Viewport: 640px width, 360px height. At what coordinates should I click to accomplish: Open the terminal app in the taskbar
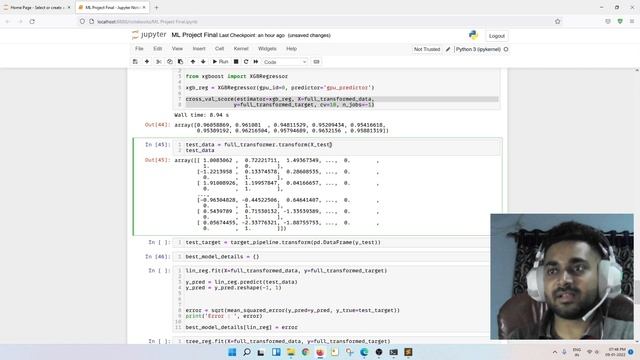pos(393,352)
